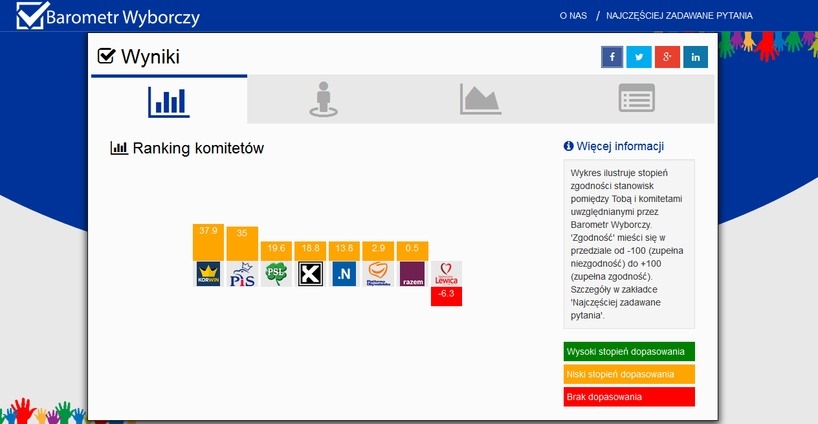The width and height of the screenshot is (818, 424).
Task: Select the .N Nowoczesna logo
Action: click(344, 274)
